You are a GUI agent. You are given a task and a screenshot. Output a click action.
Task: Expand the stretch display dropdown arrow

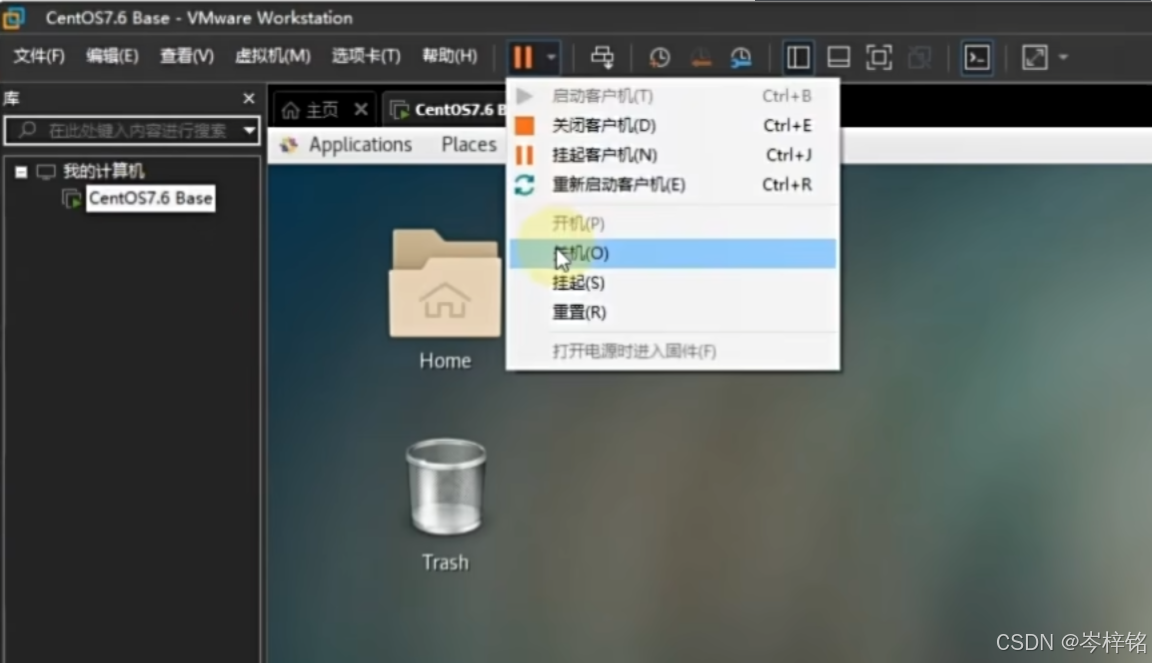[x=1063, y=57]
